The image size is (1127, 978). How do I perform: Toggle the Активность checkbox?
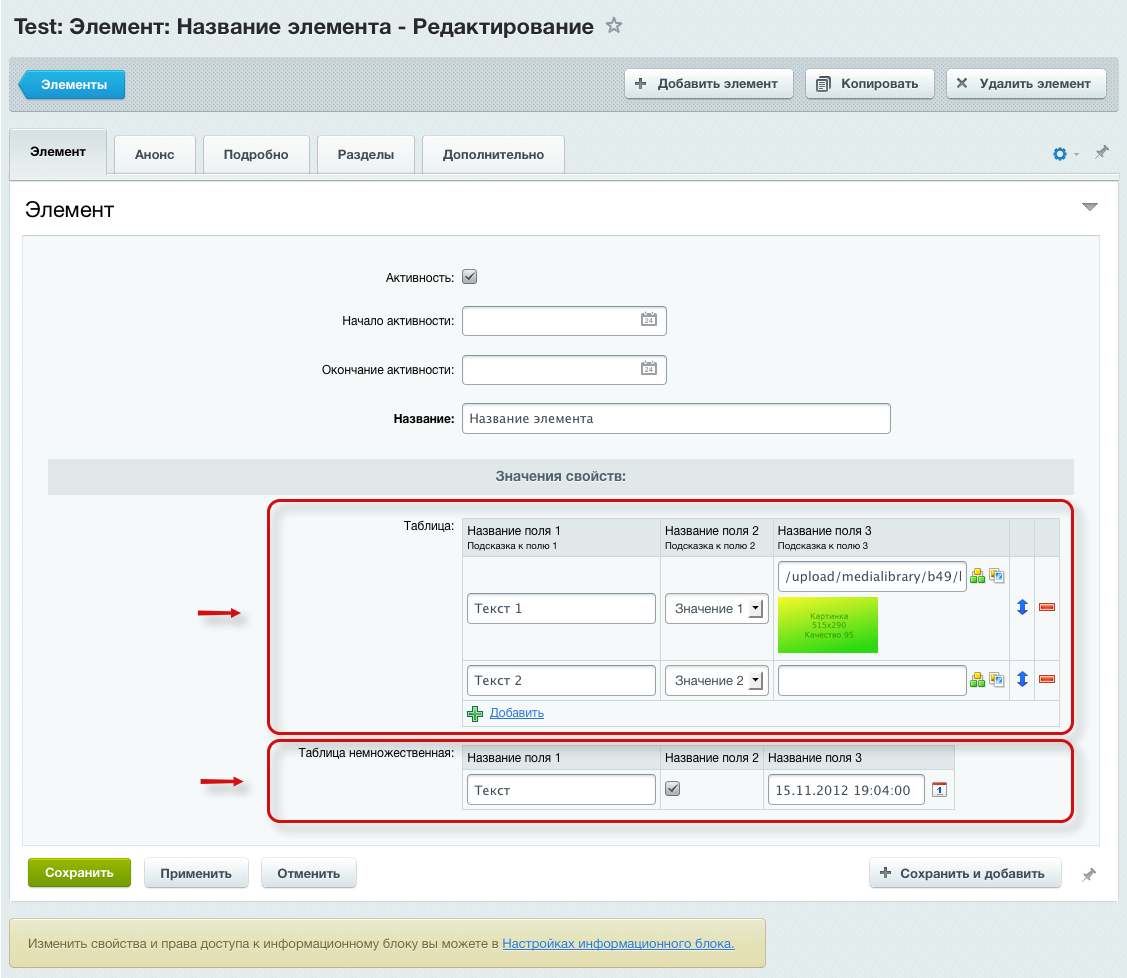click(469, 277)
